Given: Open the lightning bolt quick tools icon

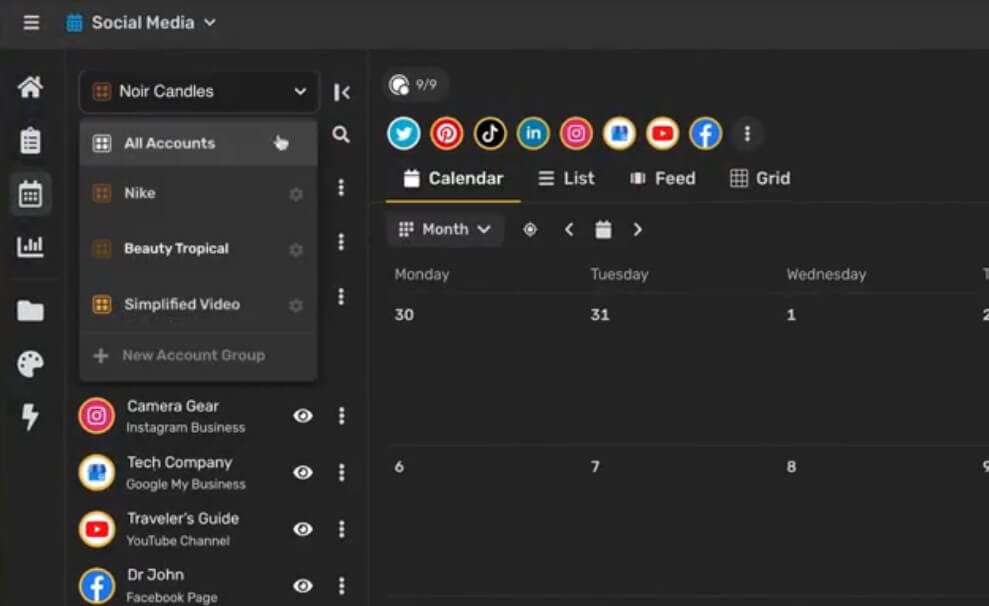Looking at the screenshot, I should [30, 416].
